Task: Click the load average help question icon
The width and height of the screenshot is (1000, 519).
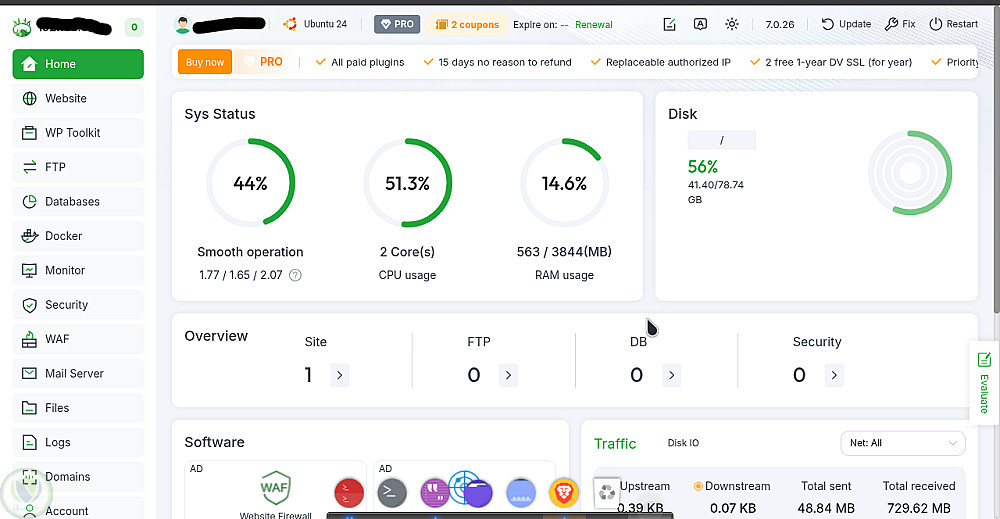Action: 295,275
